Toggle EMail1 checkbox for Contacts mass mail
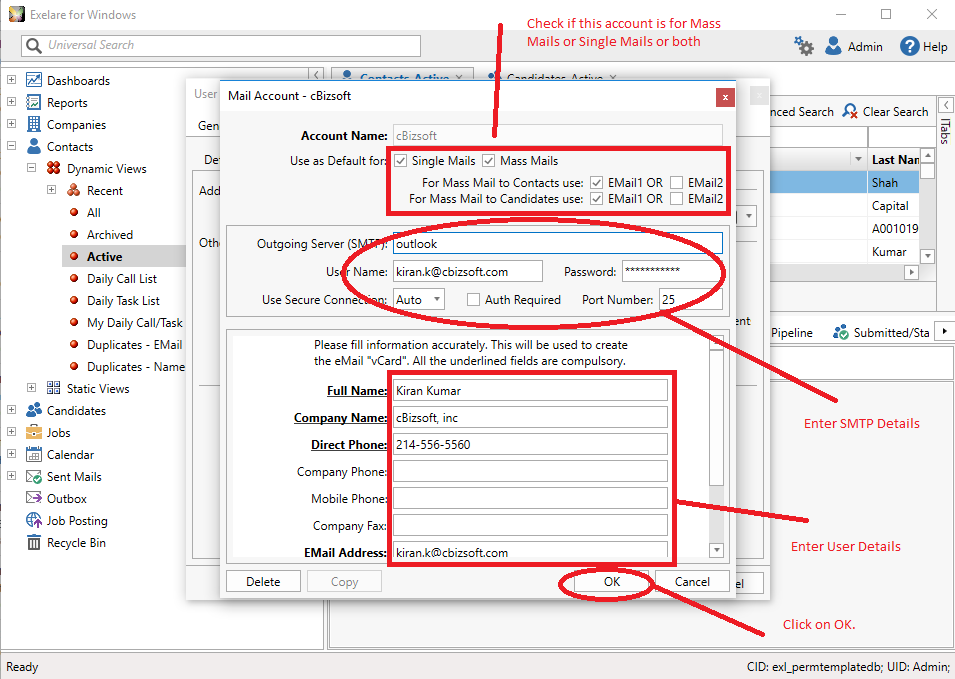Screen dimensions: 955x679 point(597,182)
